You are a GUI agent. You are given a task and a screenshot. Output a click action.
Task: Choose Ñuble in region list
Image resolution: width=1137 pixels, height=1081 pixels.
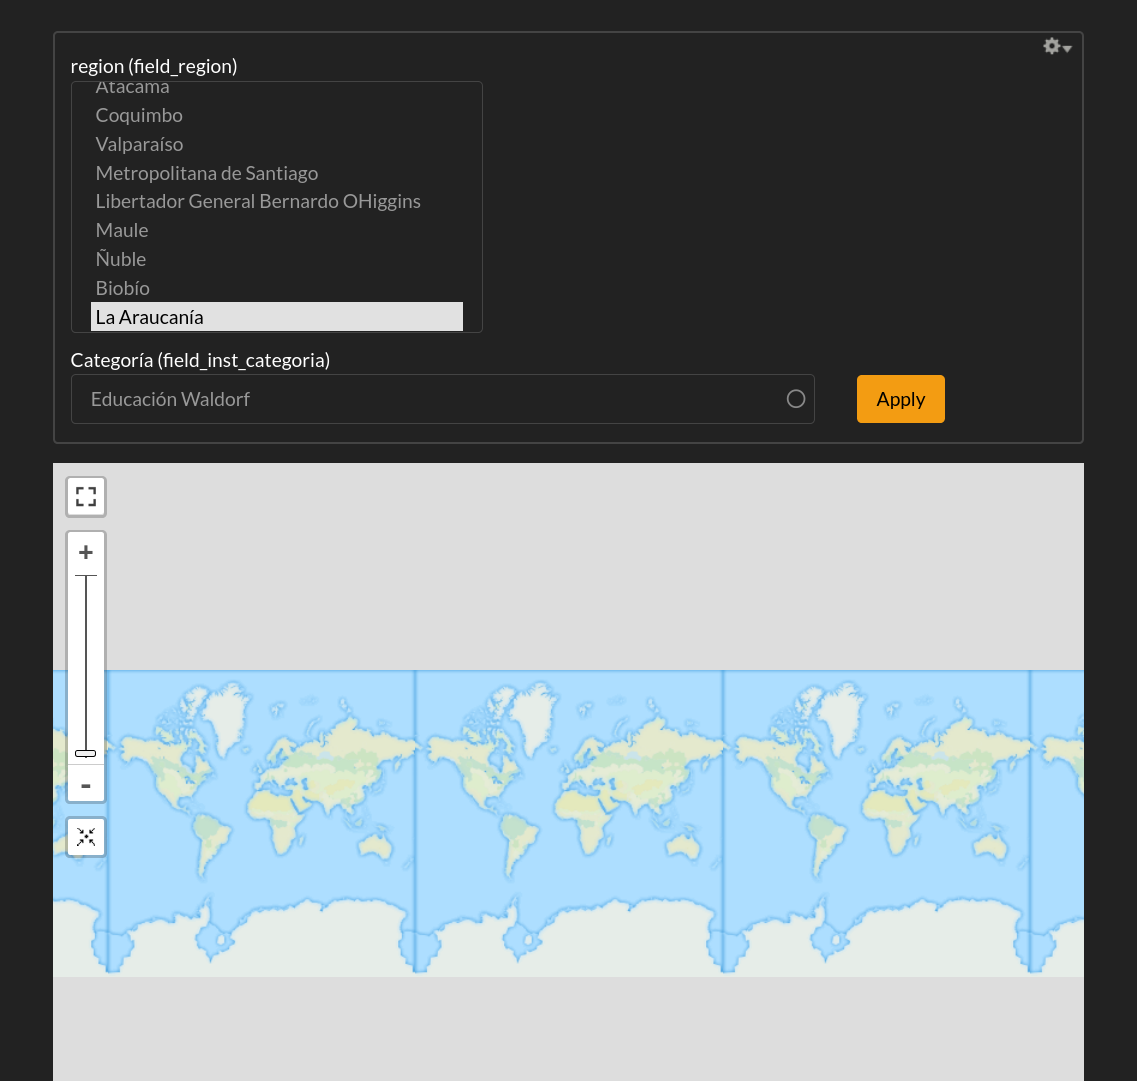pos(121,259)
